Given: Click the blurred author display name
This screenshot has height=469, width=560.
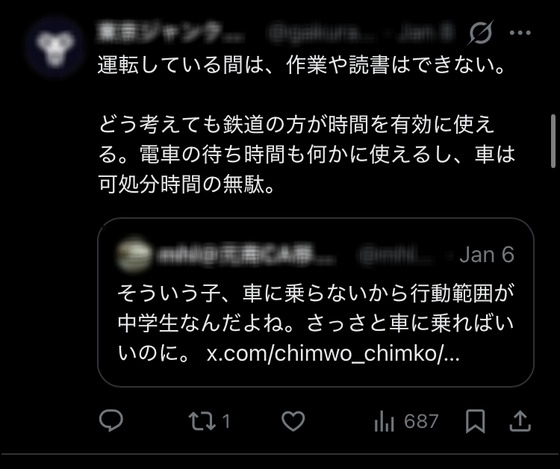Looking at the screenshot, I should [x=171, y=33].
